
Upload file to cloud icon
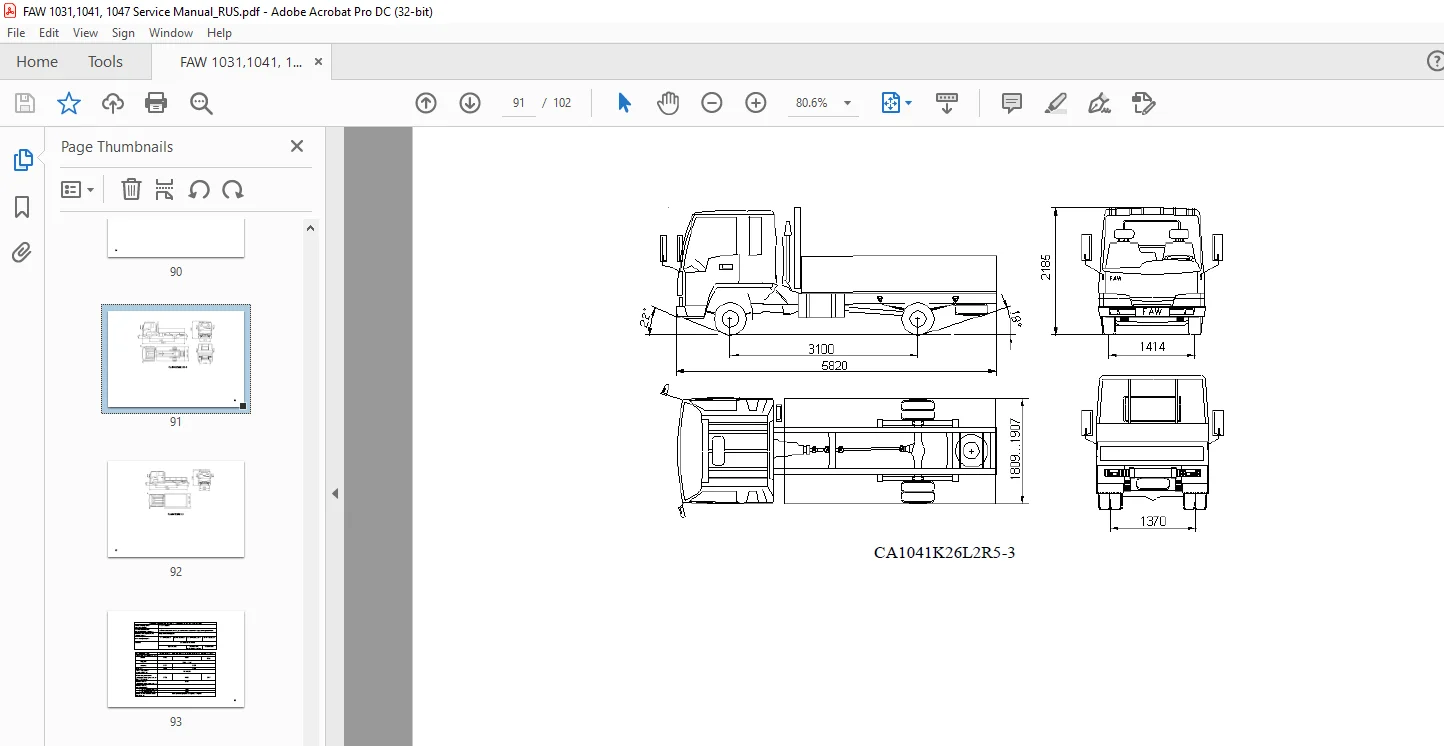click(113, 103)
